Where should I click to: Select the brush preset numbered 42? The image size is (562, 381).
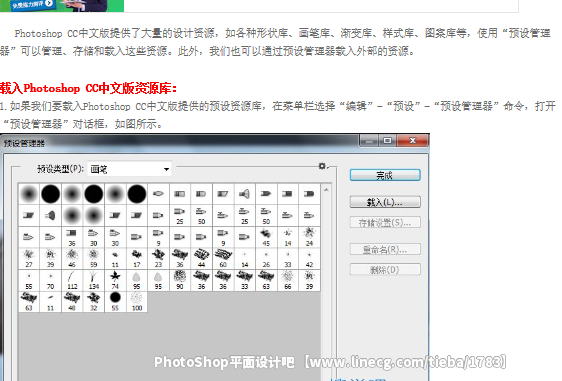point(309,259)
